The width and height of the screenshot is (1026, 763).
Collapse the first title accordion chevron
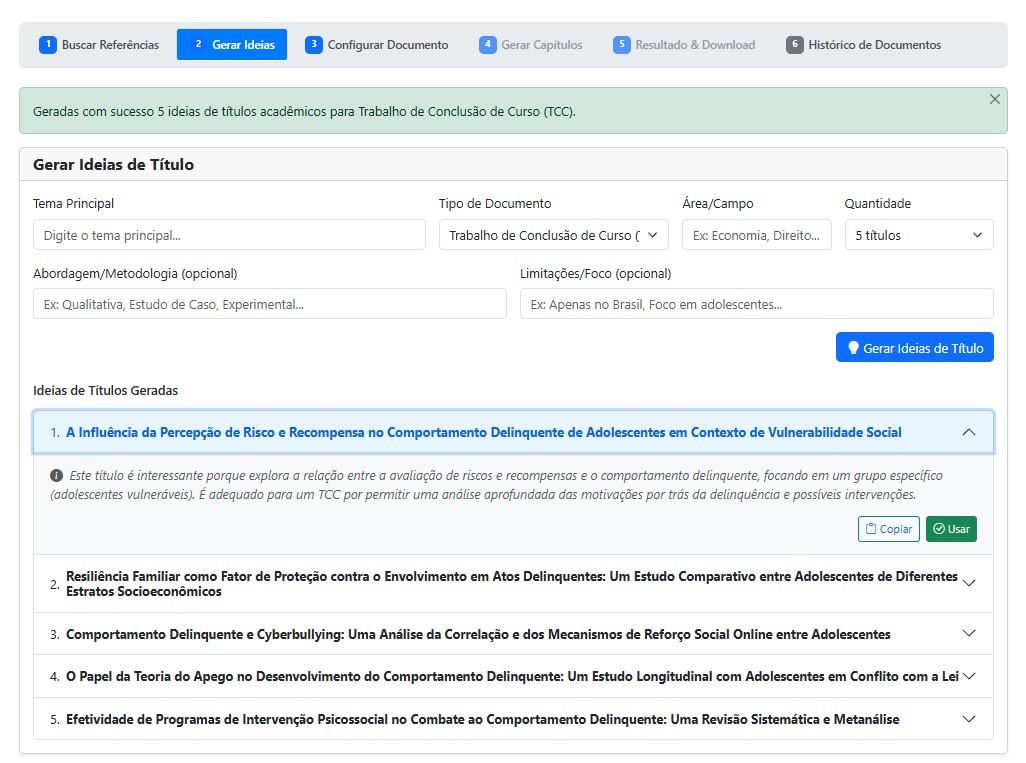tap(967, 433)
